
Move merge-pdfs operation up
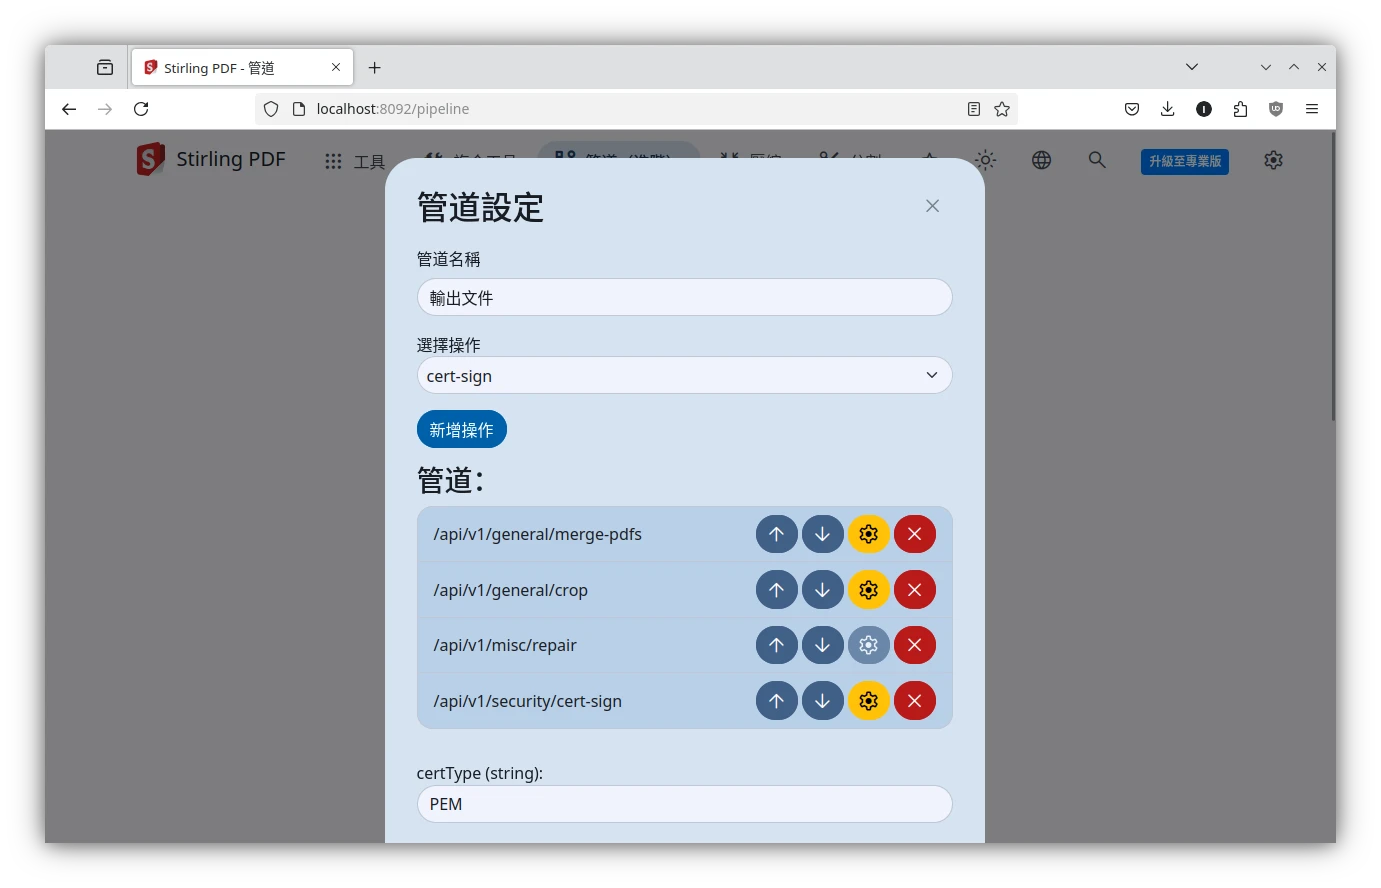click(776, 534)
